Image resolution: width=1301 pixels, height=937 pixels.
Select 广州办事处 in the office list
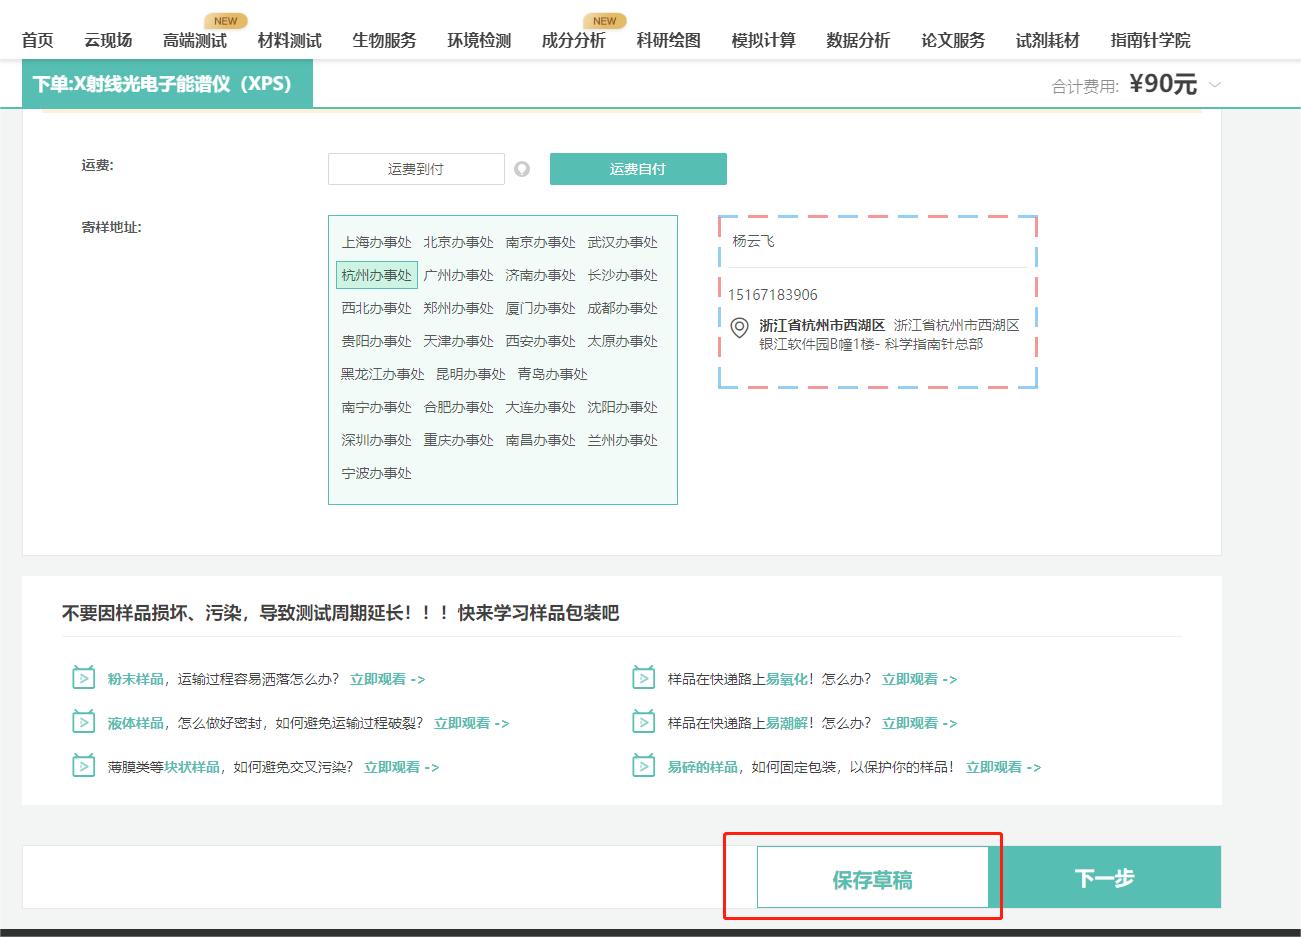click(x=458, y=274)
